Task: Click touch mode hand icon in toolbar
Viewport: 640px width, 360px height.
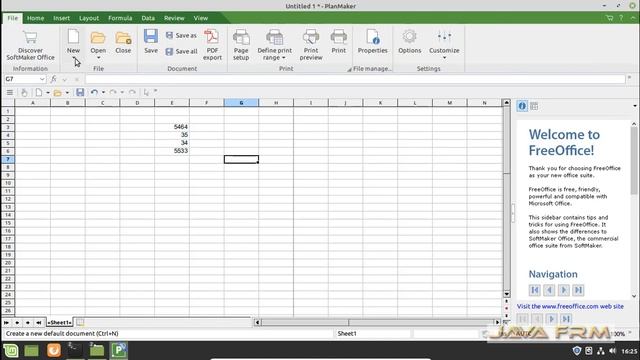Action: (24, 93)
